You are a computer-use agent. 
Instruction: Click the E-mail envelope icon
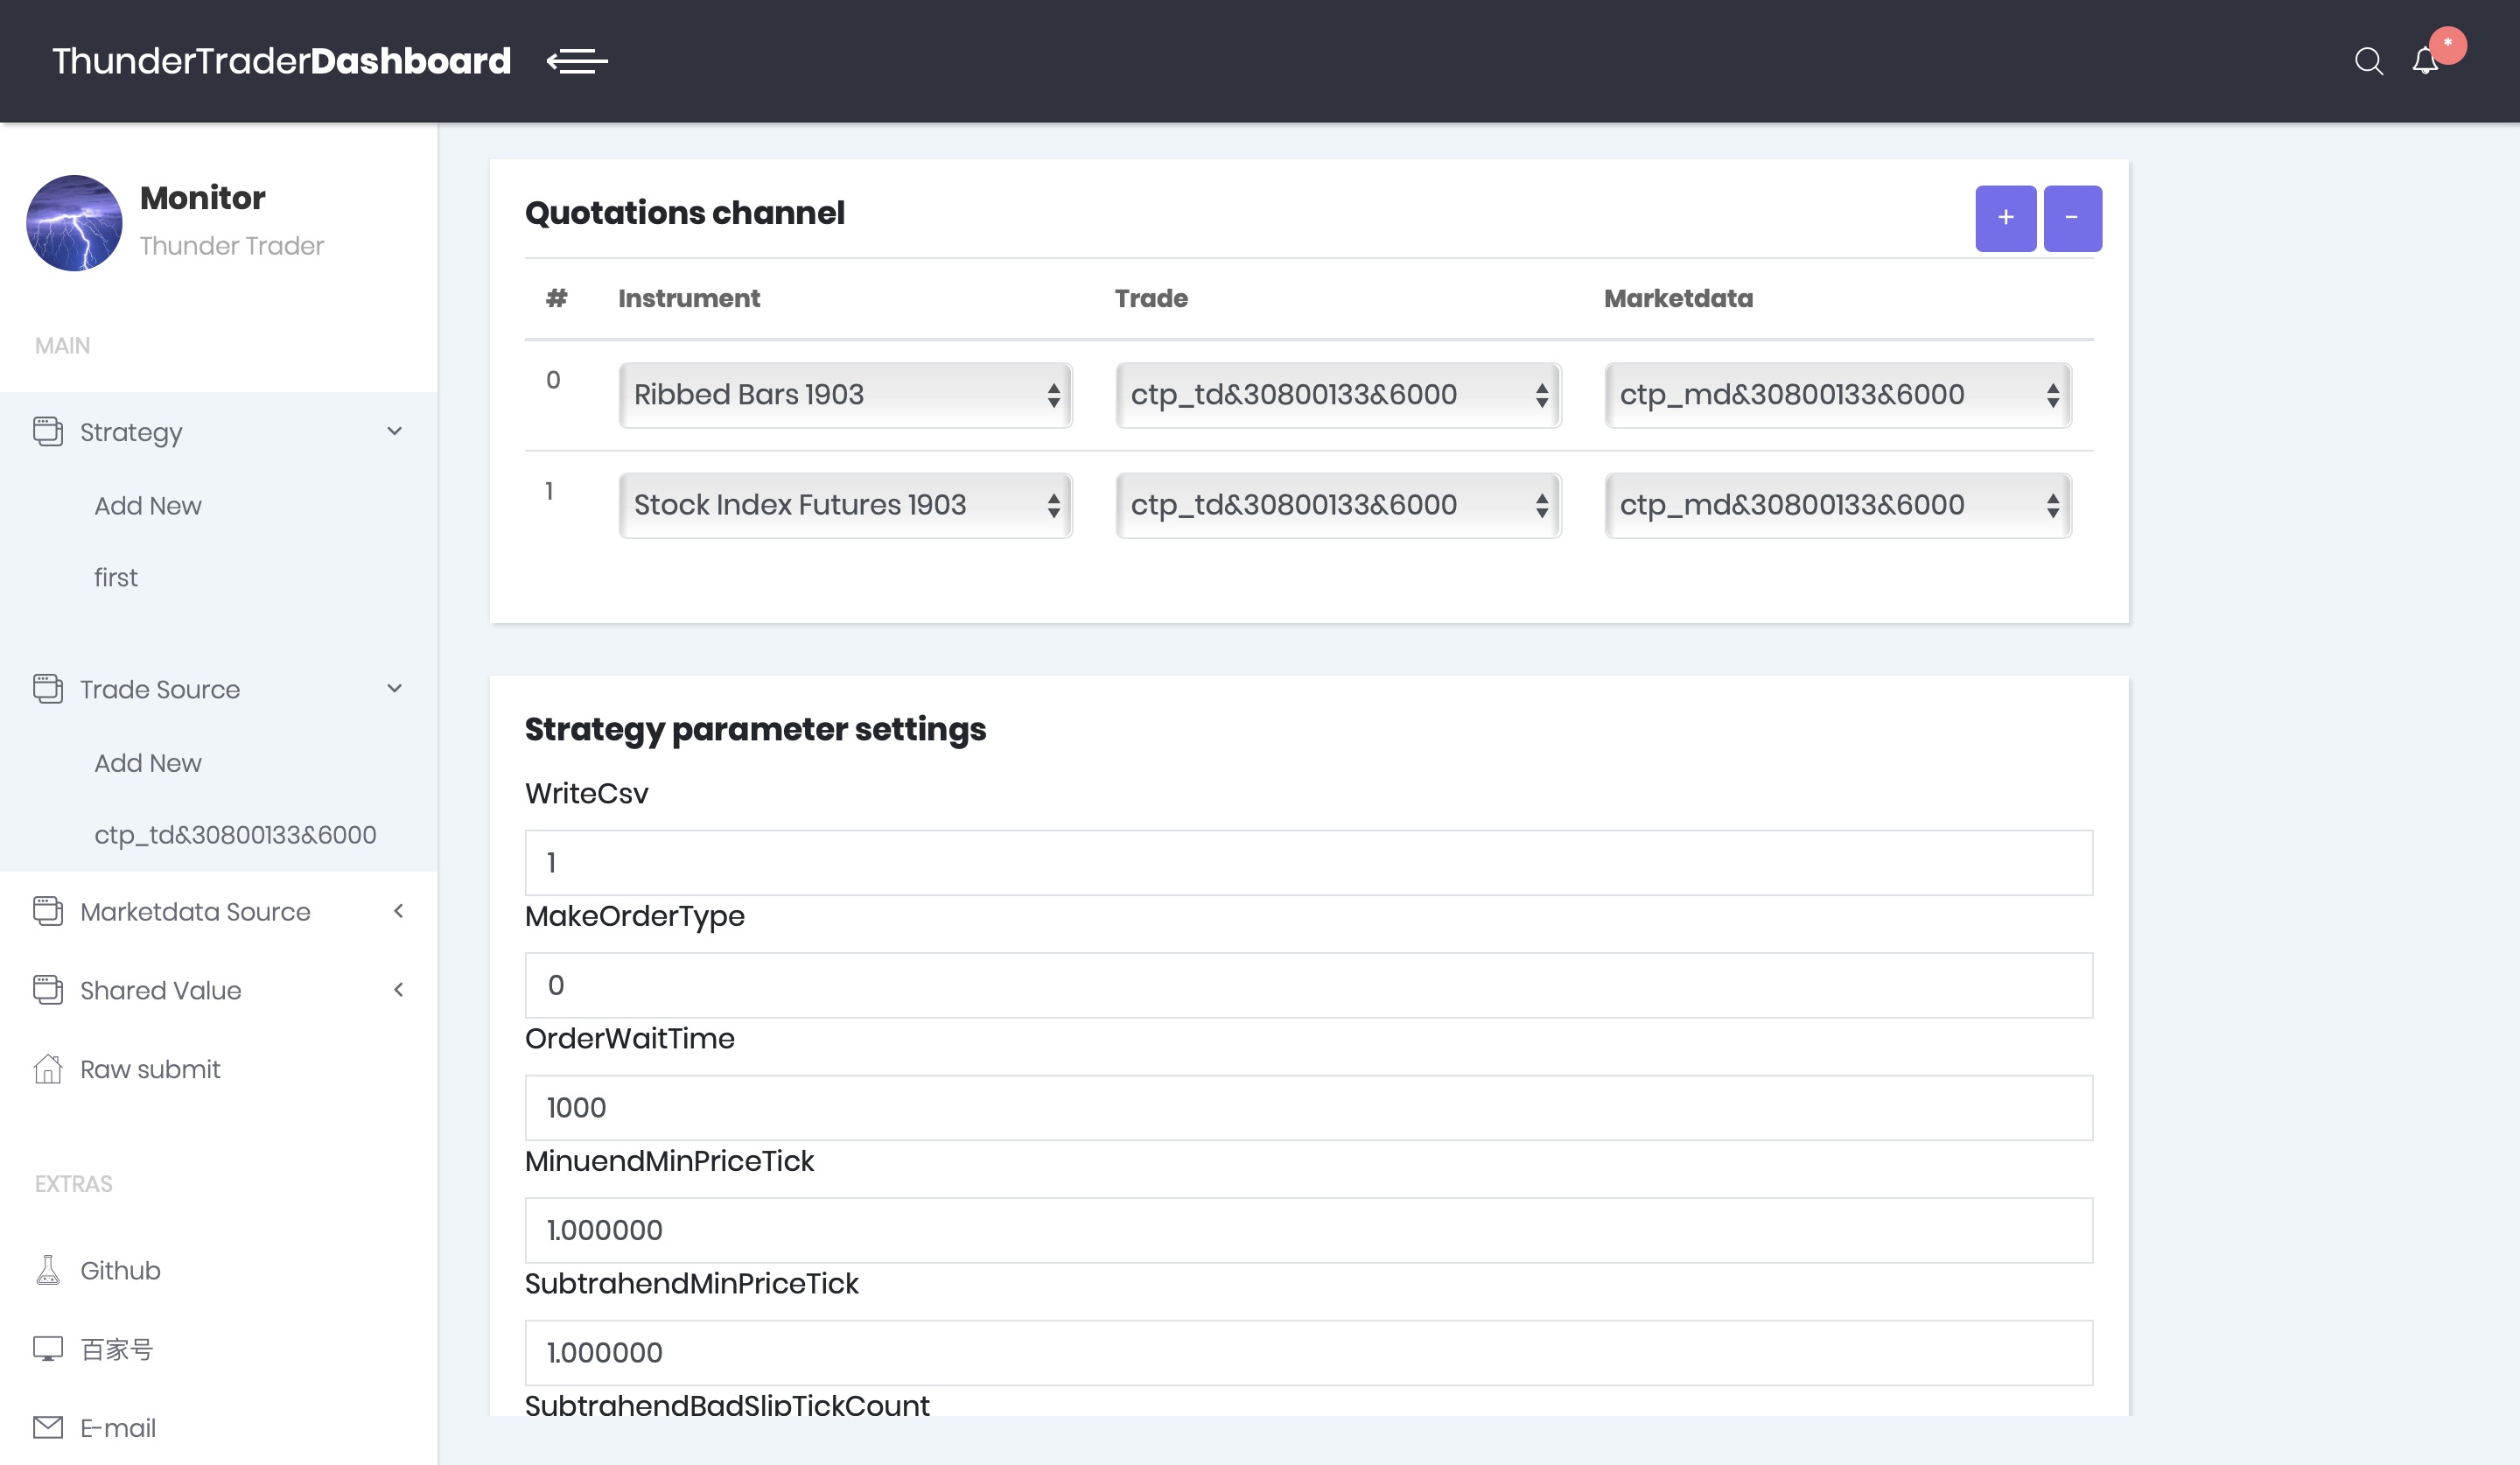click(47, 1427)
